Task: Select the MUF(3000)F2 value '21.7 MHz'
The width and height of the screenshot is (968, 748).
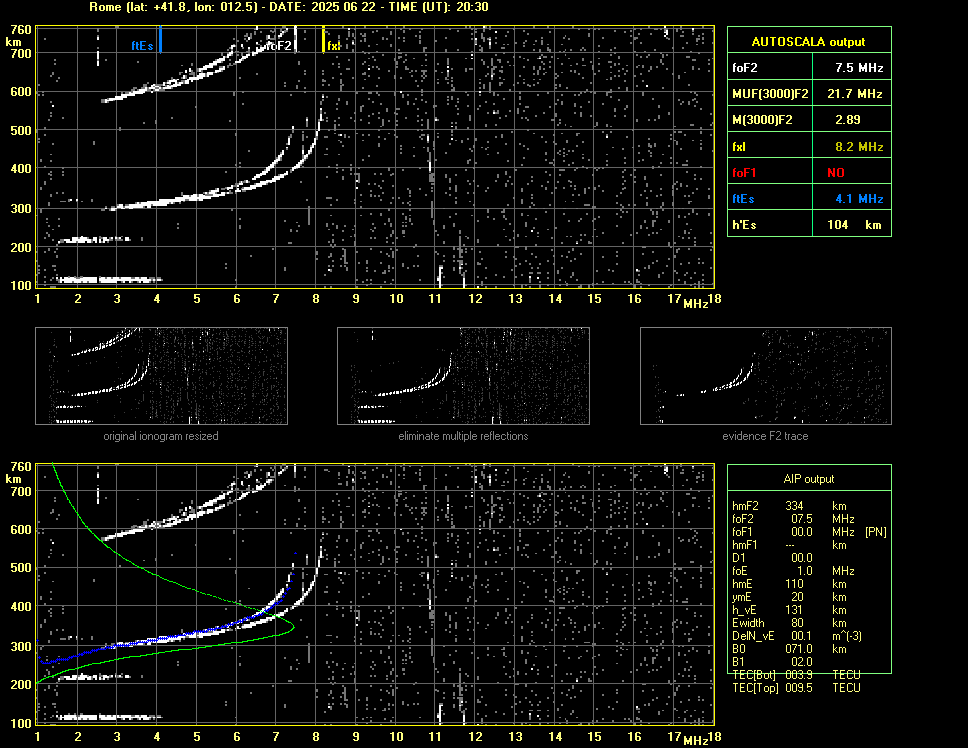Action: tap(854, 94)
